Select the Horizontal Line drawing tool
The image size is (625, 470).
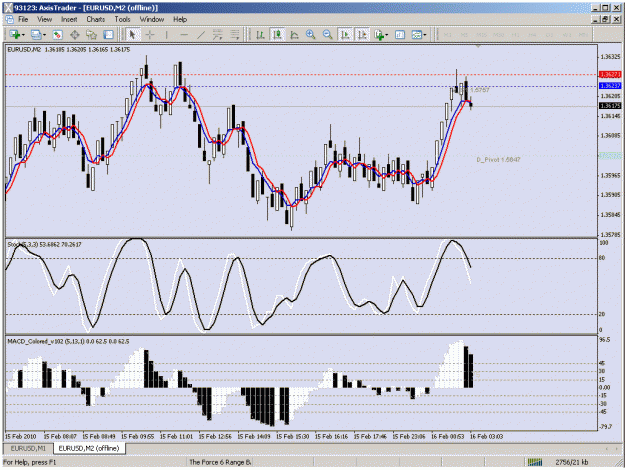pos(183,35)
